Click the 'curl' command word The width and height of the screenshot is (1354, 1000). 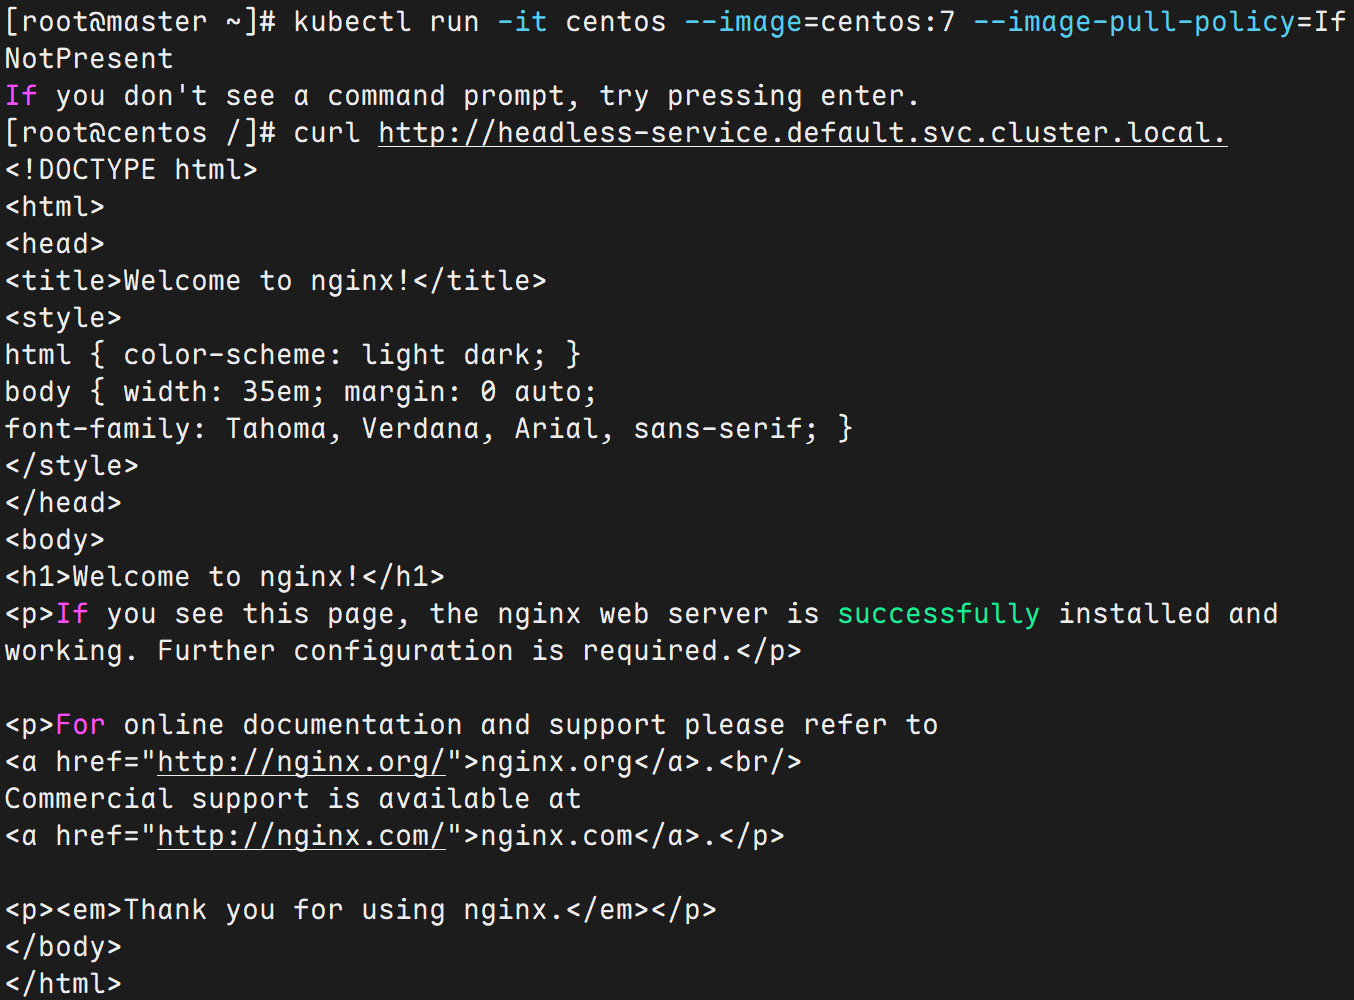(x=327, y=133)
